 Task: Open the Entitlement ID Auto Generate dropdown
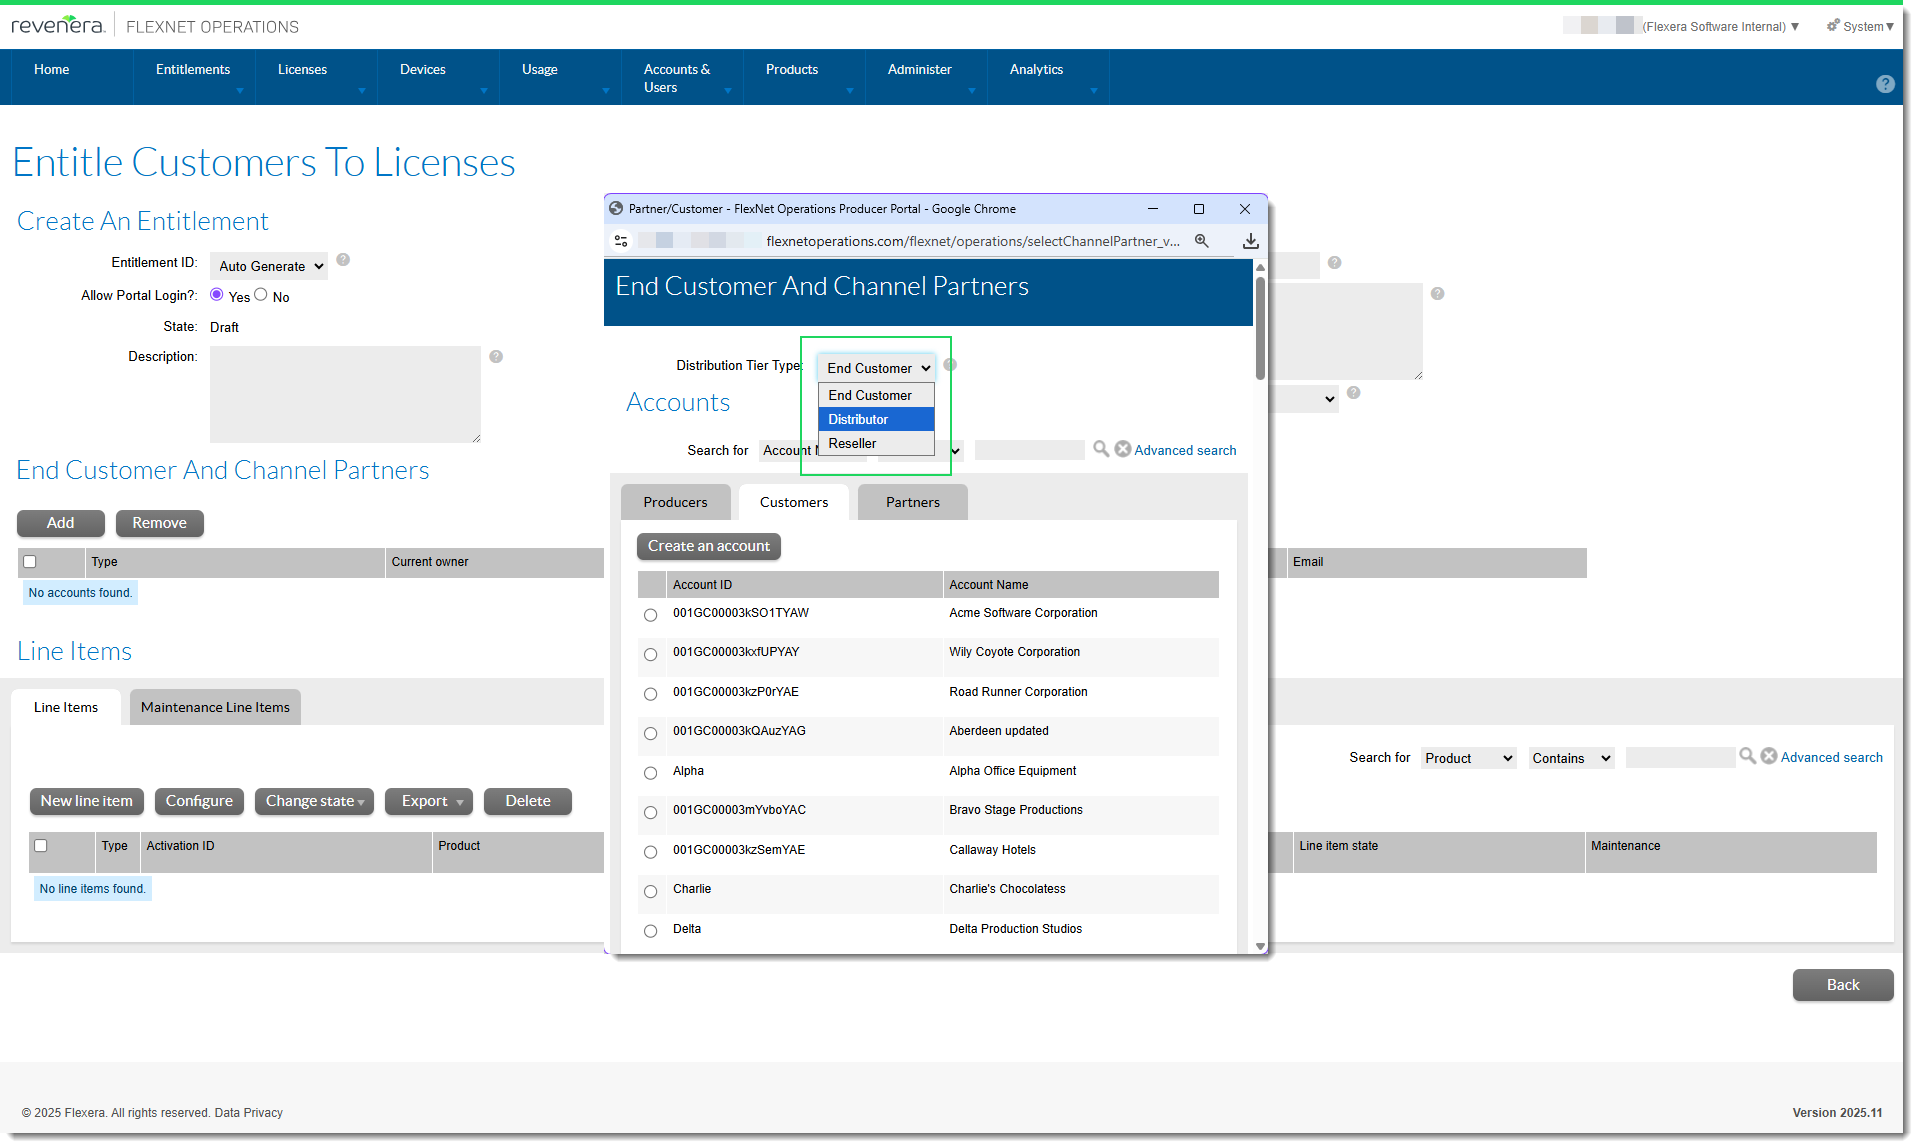coord(271,266)
